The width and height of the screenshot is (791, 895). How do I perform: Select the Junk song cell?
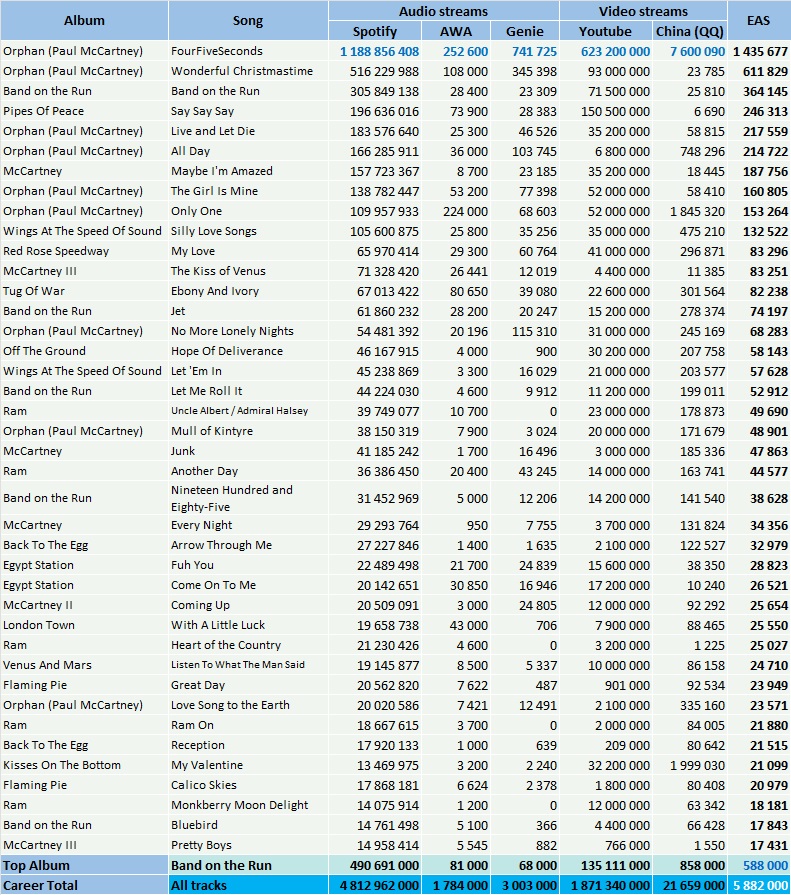click(x=248, y=450)
